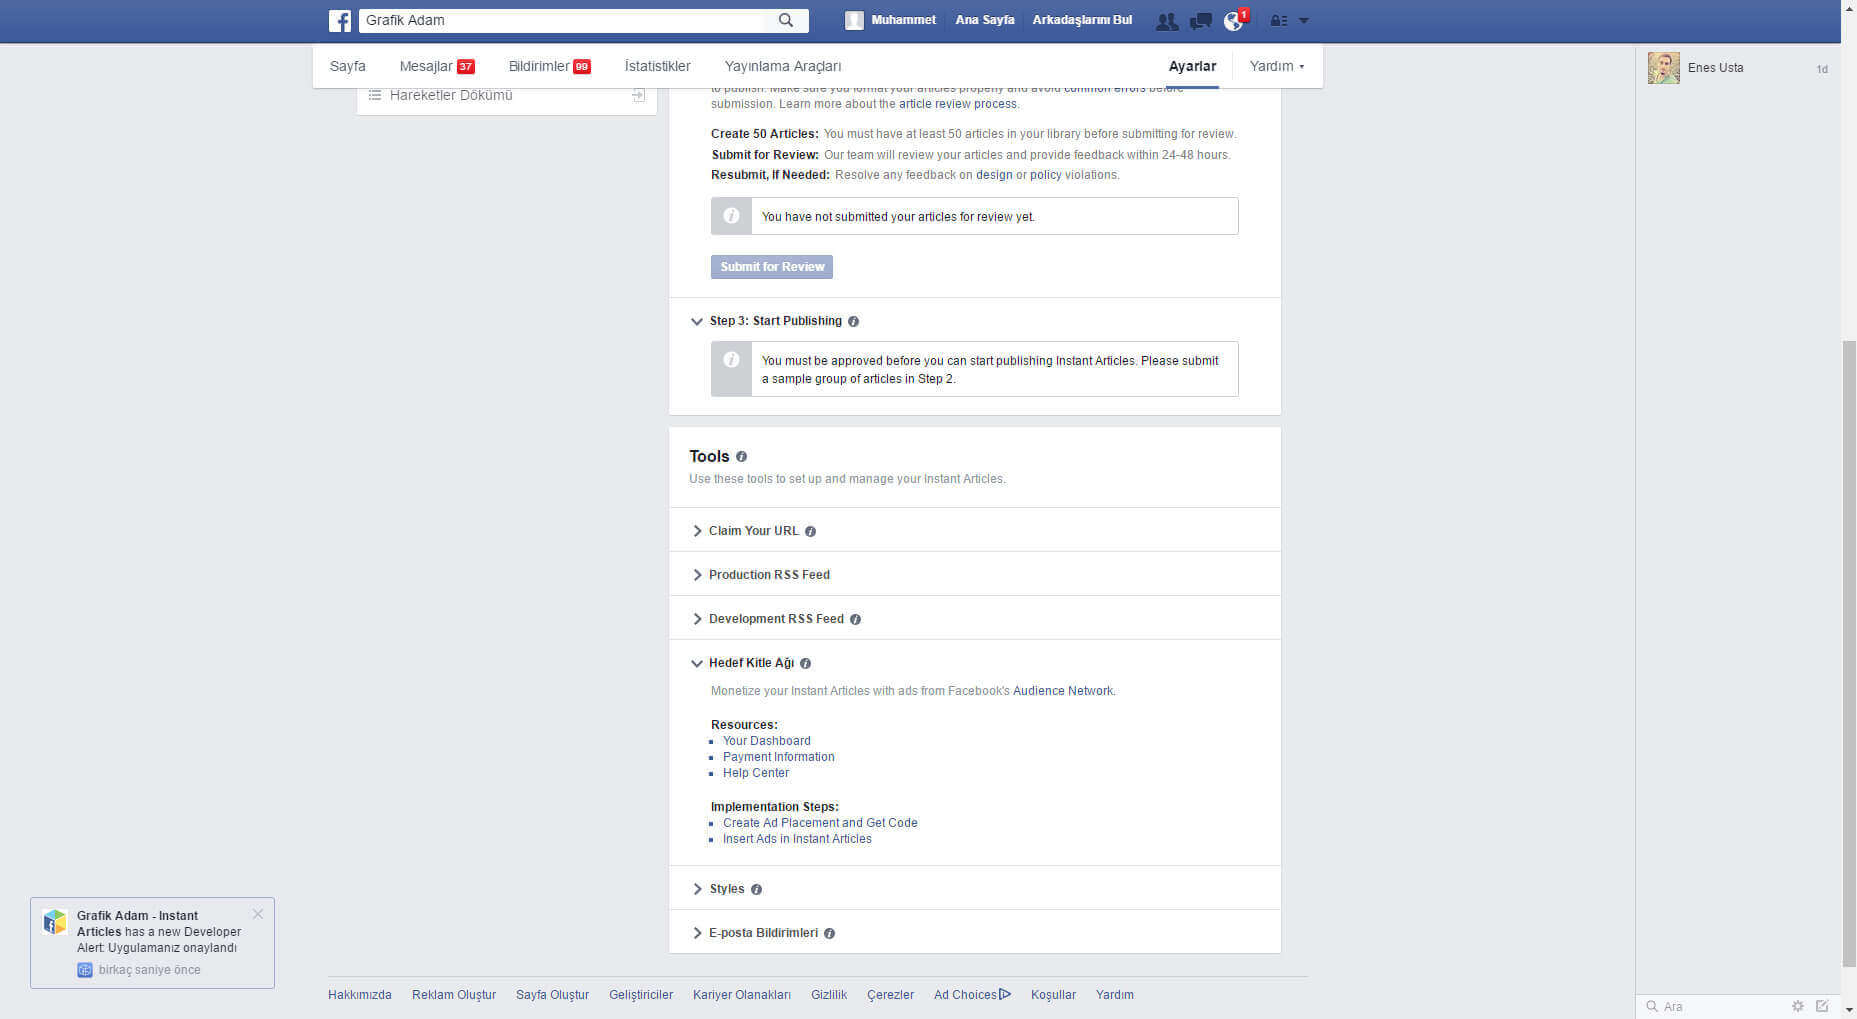The image size is (1857, 1019).
Task: Close the Developer Alert notification
Action: pyautogui.click(x=258, y=914)
